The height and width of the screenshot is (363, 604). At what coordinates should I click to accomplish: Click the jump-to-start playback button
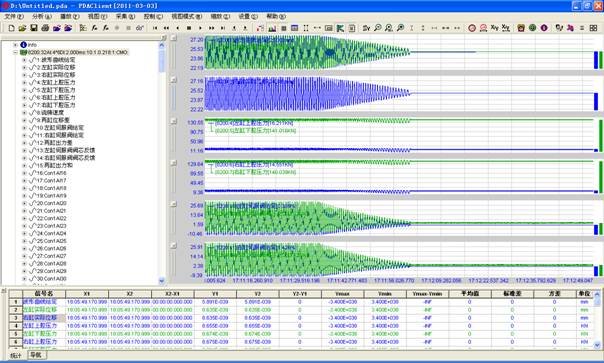(x=155, y=28)
